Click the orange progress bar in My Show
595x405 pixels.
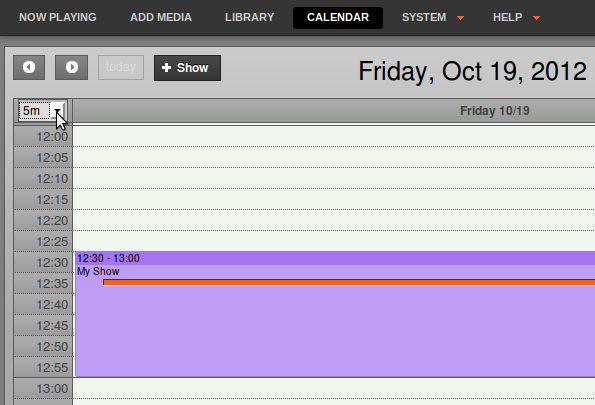click(x=349, y=282)
